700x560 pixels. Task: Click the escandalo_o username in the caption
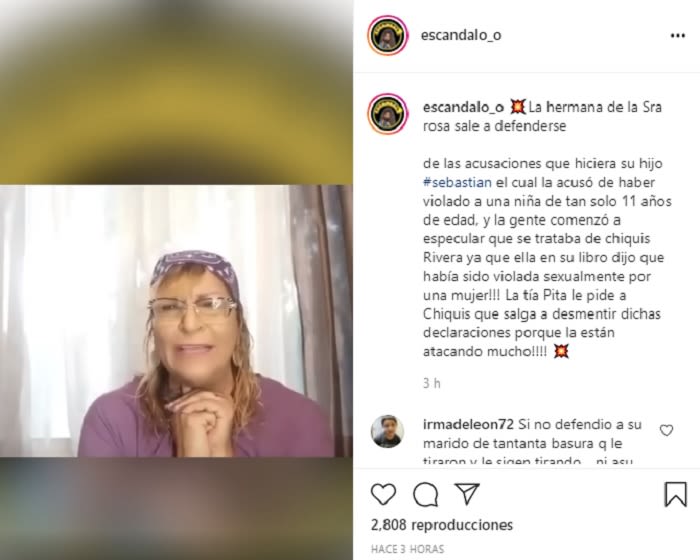[x=463, y=107]
